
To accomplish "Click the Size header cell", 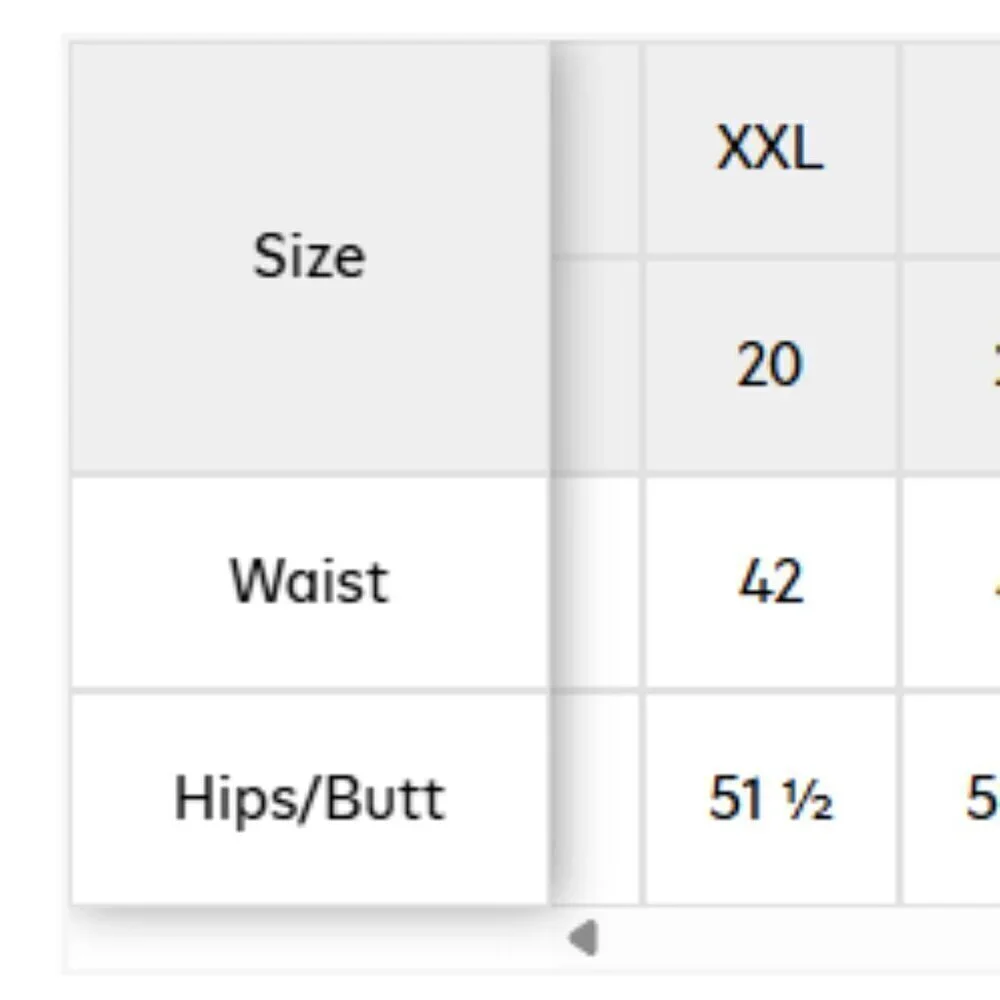I will pyautogui.click(x=310, y=258).
